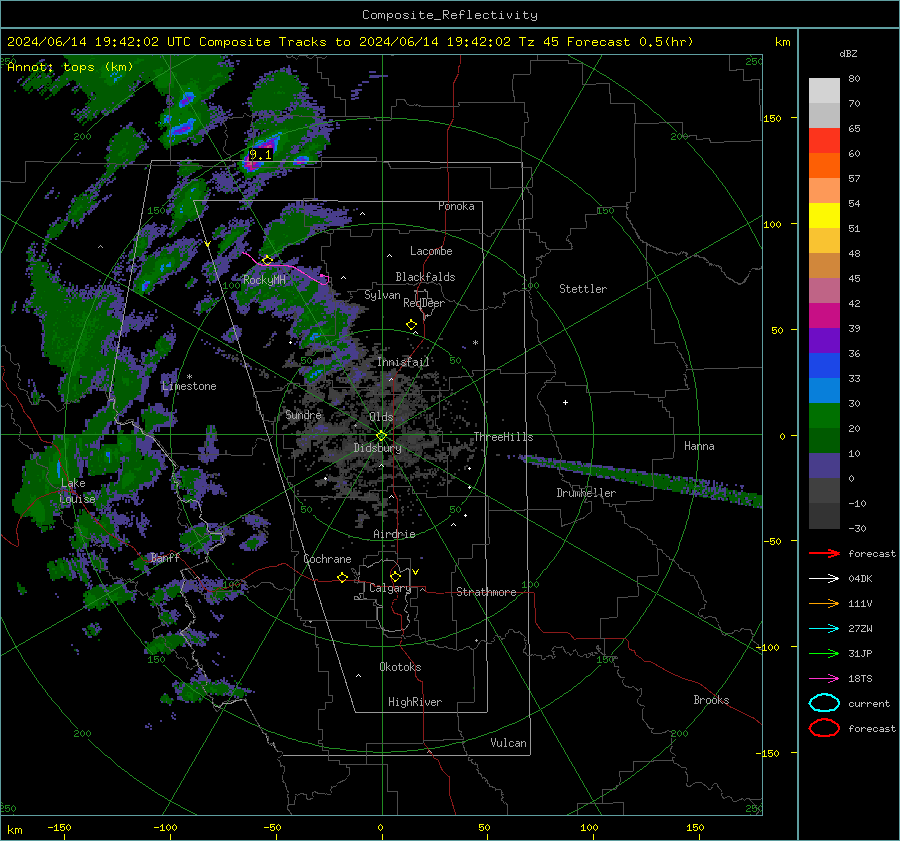The image size is (900, 841).
Task: Click white plus marker east of ThreeHills
Action: coord(565,402)
